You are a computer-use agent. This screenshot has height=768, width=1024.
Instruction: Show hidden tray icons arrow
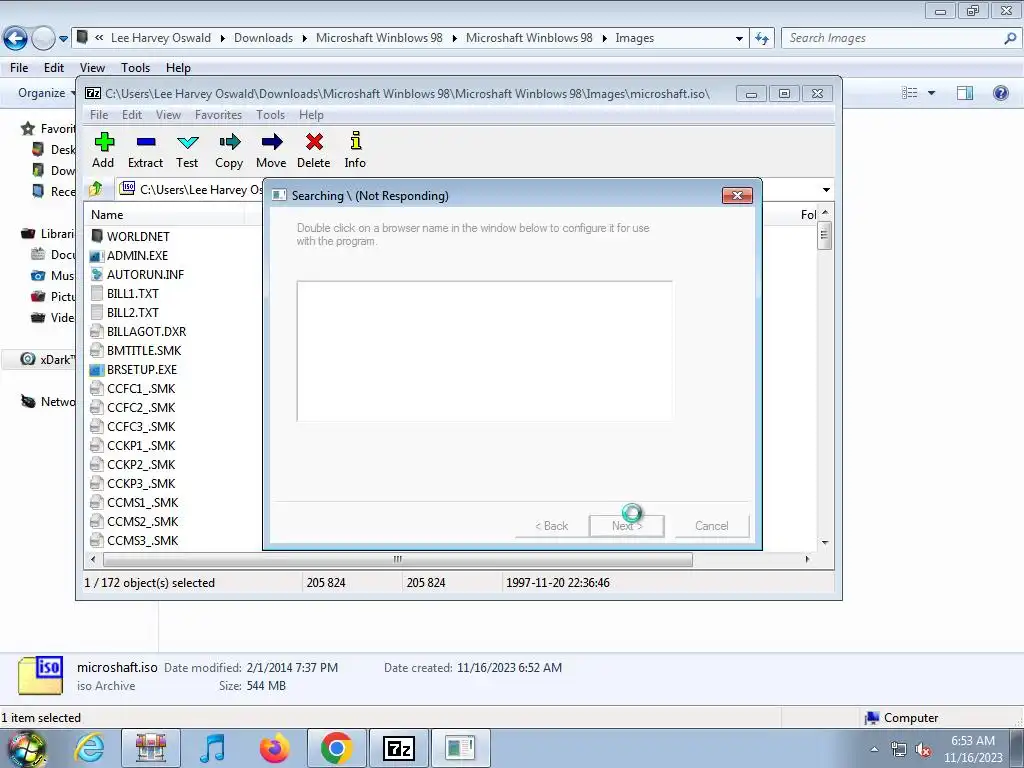874,750
